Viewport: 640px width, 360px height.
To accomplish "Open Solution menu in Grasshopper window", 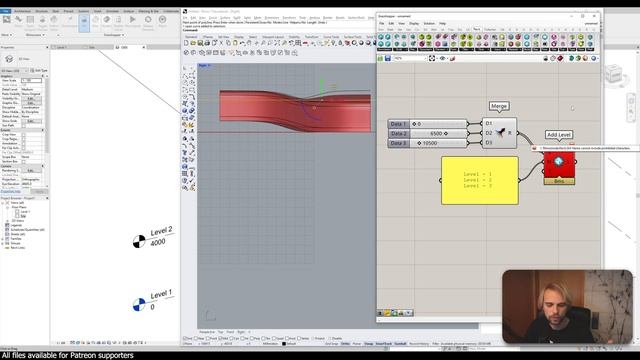I will (x=429, y=23).
